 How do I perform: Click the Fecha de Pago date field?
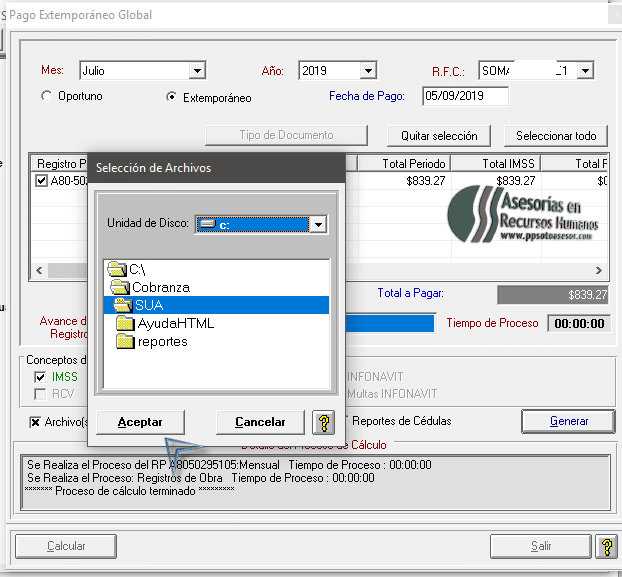coord(465,96)
